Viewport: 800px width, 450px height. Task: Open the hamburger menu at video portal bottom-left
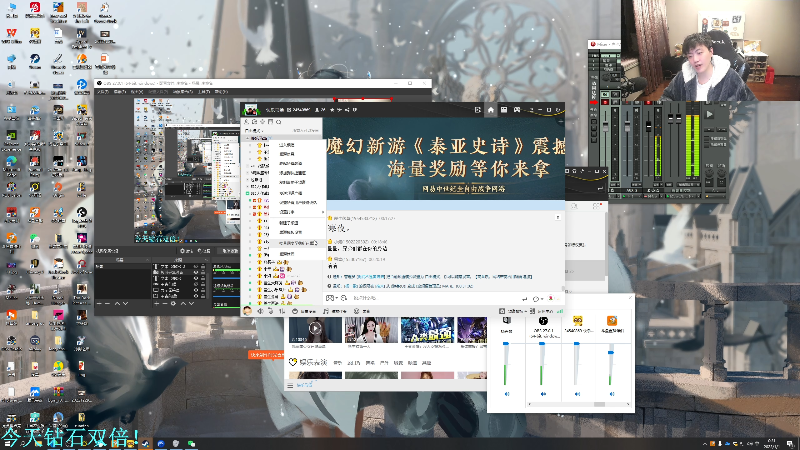pos(290,385)
